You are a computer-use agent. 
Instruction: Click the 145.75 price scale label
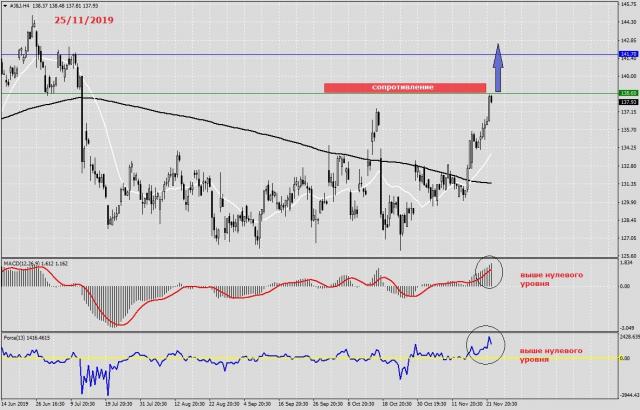click(x=628, y=4)
